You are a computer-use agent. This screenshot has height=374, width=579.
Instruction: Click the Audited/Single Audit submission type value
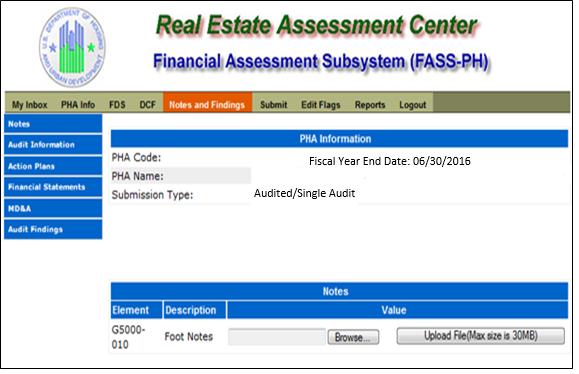click(x=305, y=193)
